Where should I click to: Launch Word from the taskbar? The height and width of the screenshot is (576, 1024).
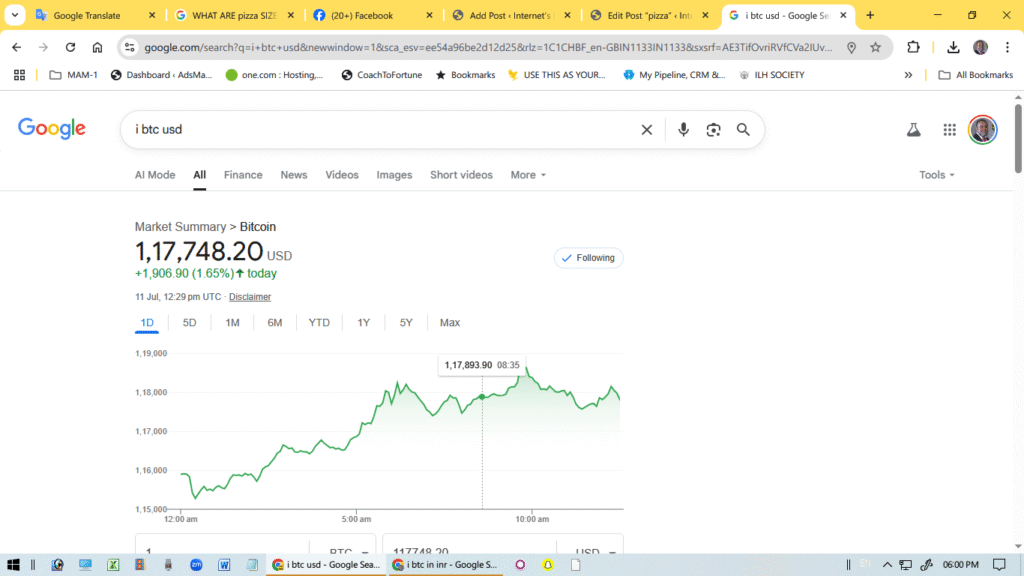coord(224,565)
